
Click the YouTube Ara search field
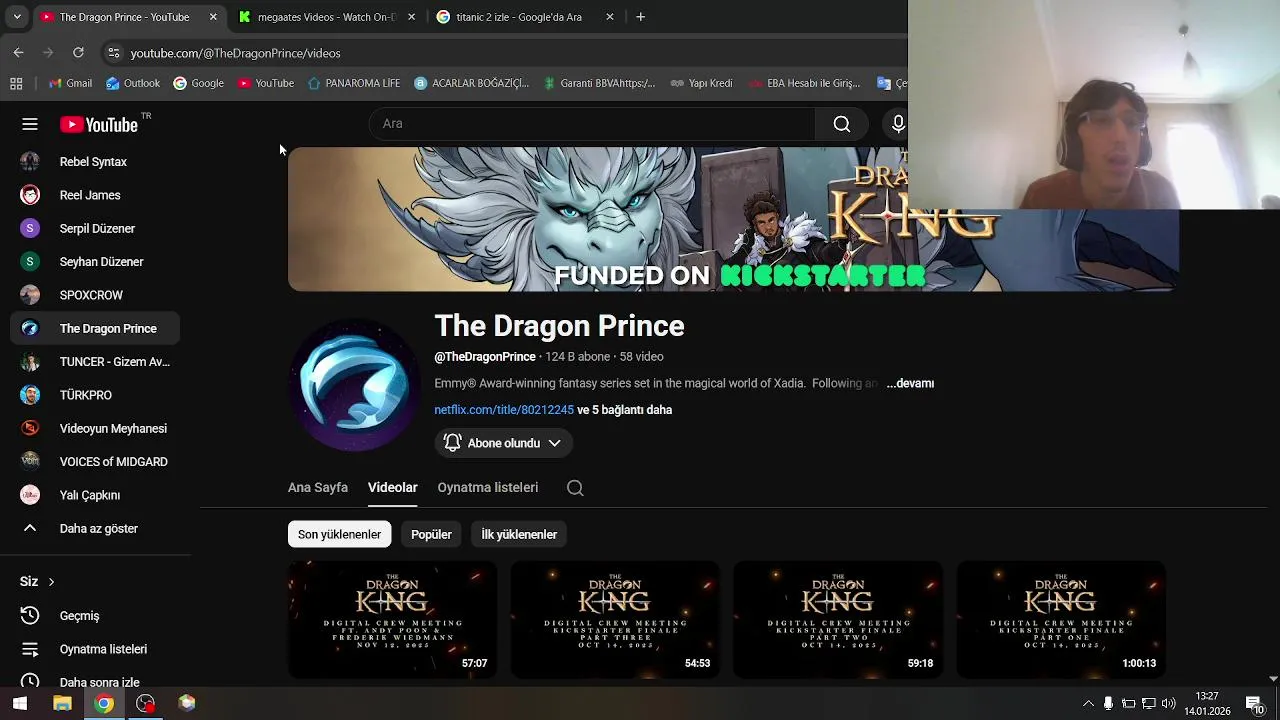[592, 124]
